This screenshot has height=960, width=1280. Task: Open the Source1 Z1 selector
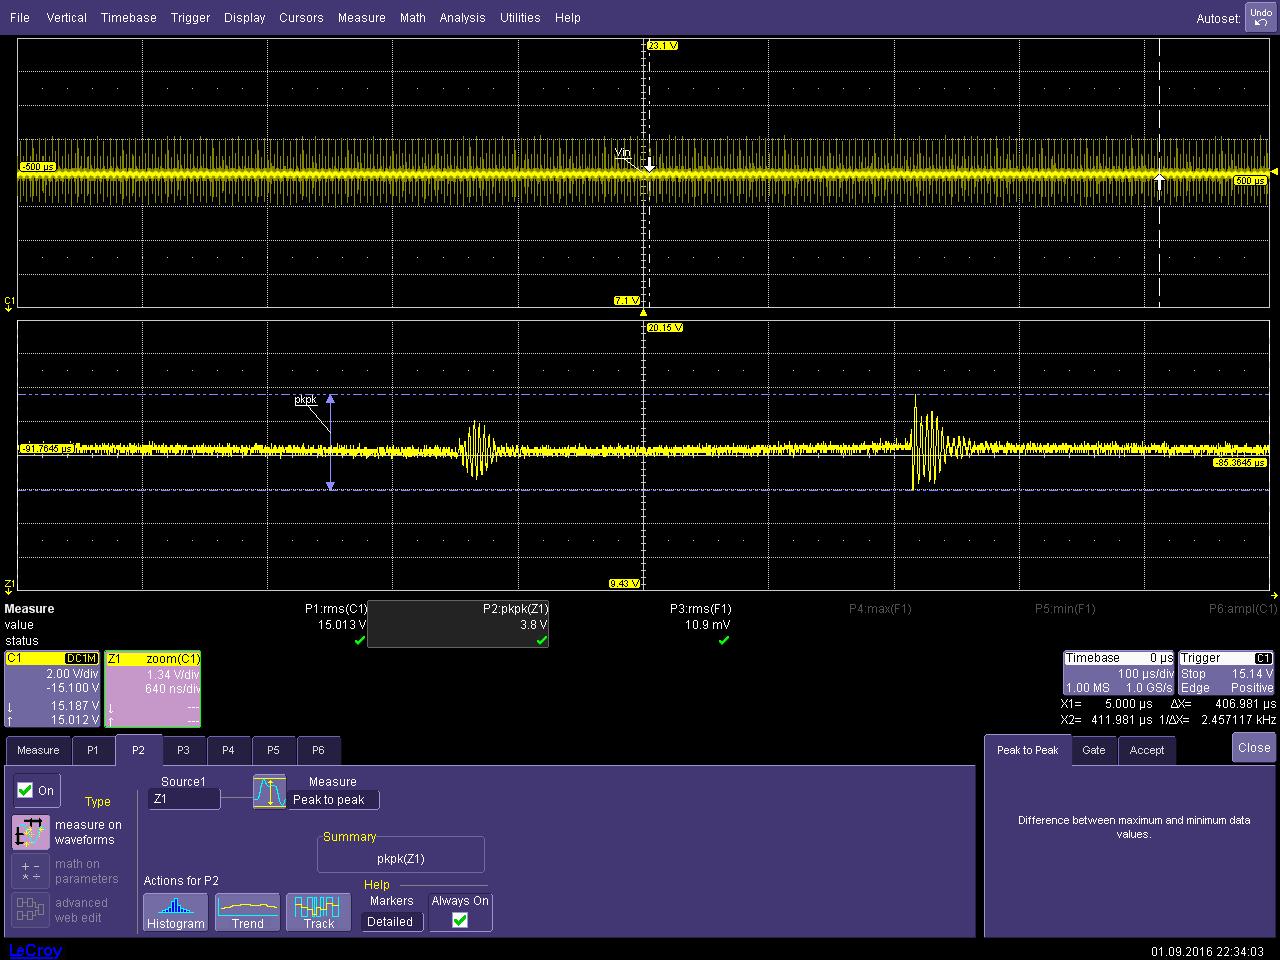184,799
